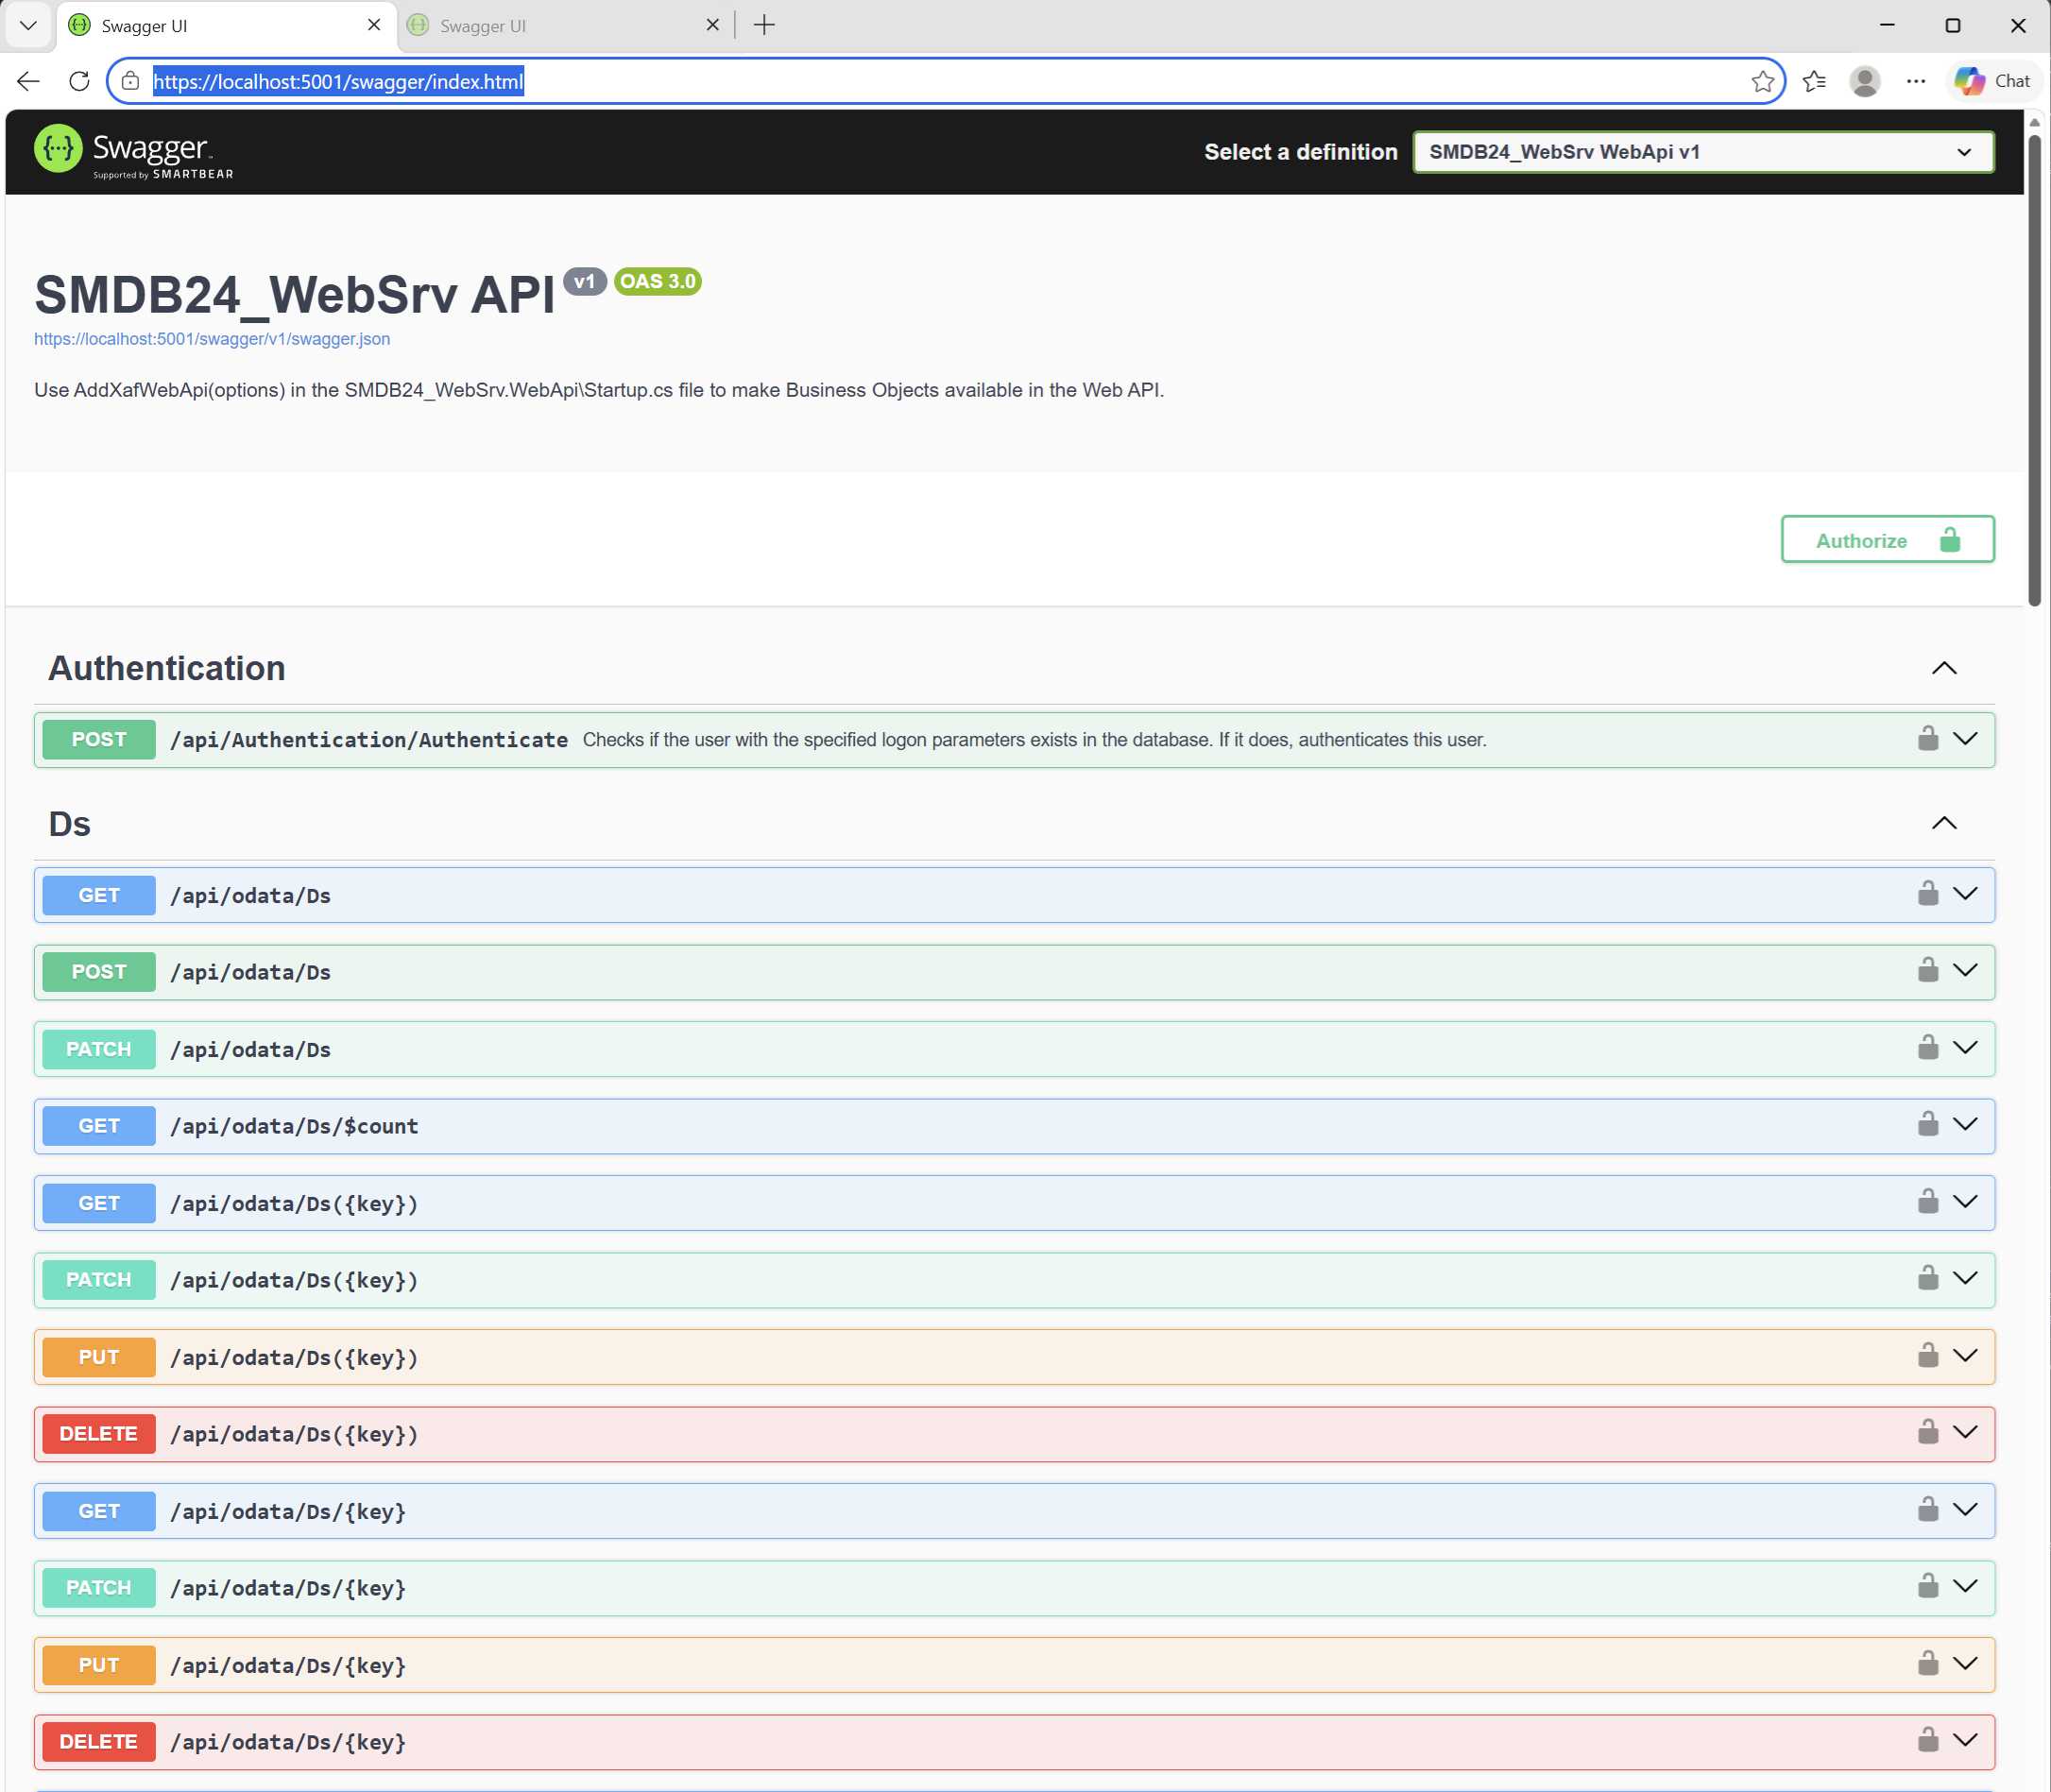View site information lock icon
Image resolution: width=2051 pixels, height=1792 pixels.
(x=130, y=81)
